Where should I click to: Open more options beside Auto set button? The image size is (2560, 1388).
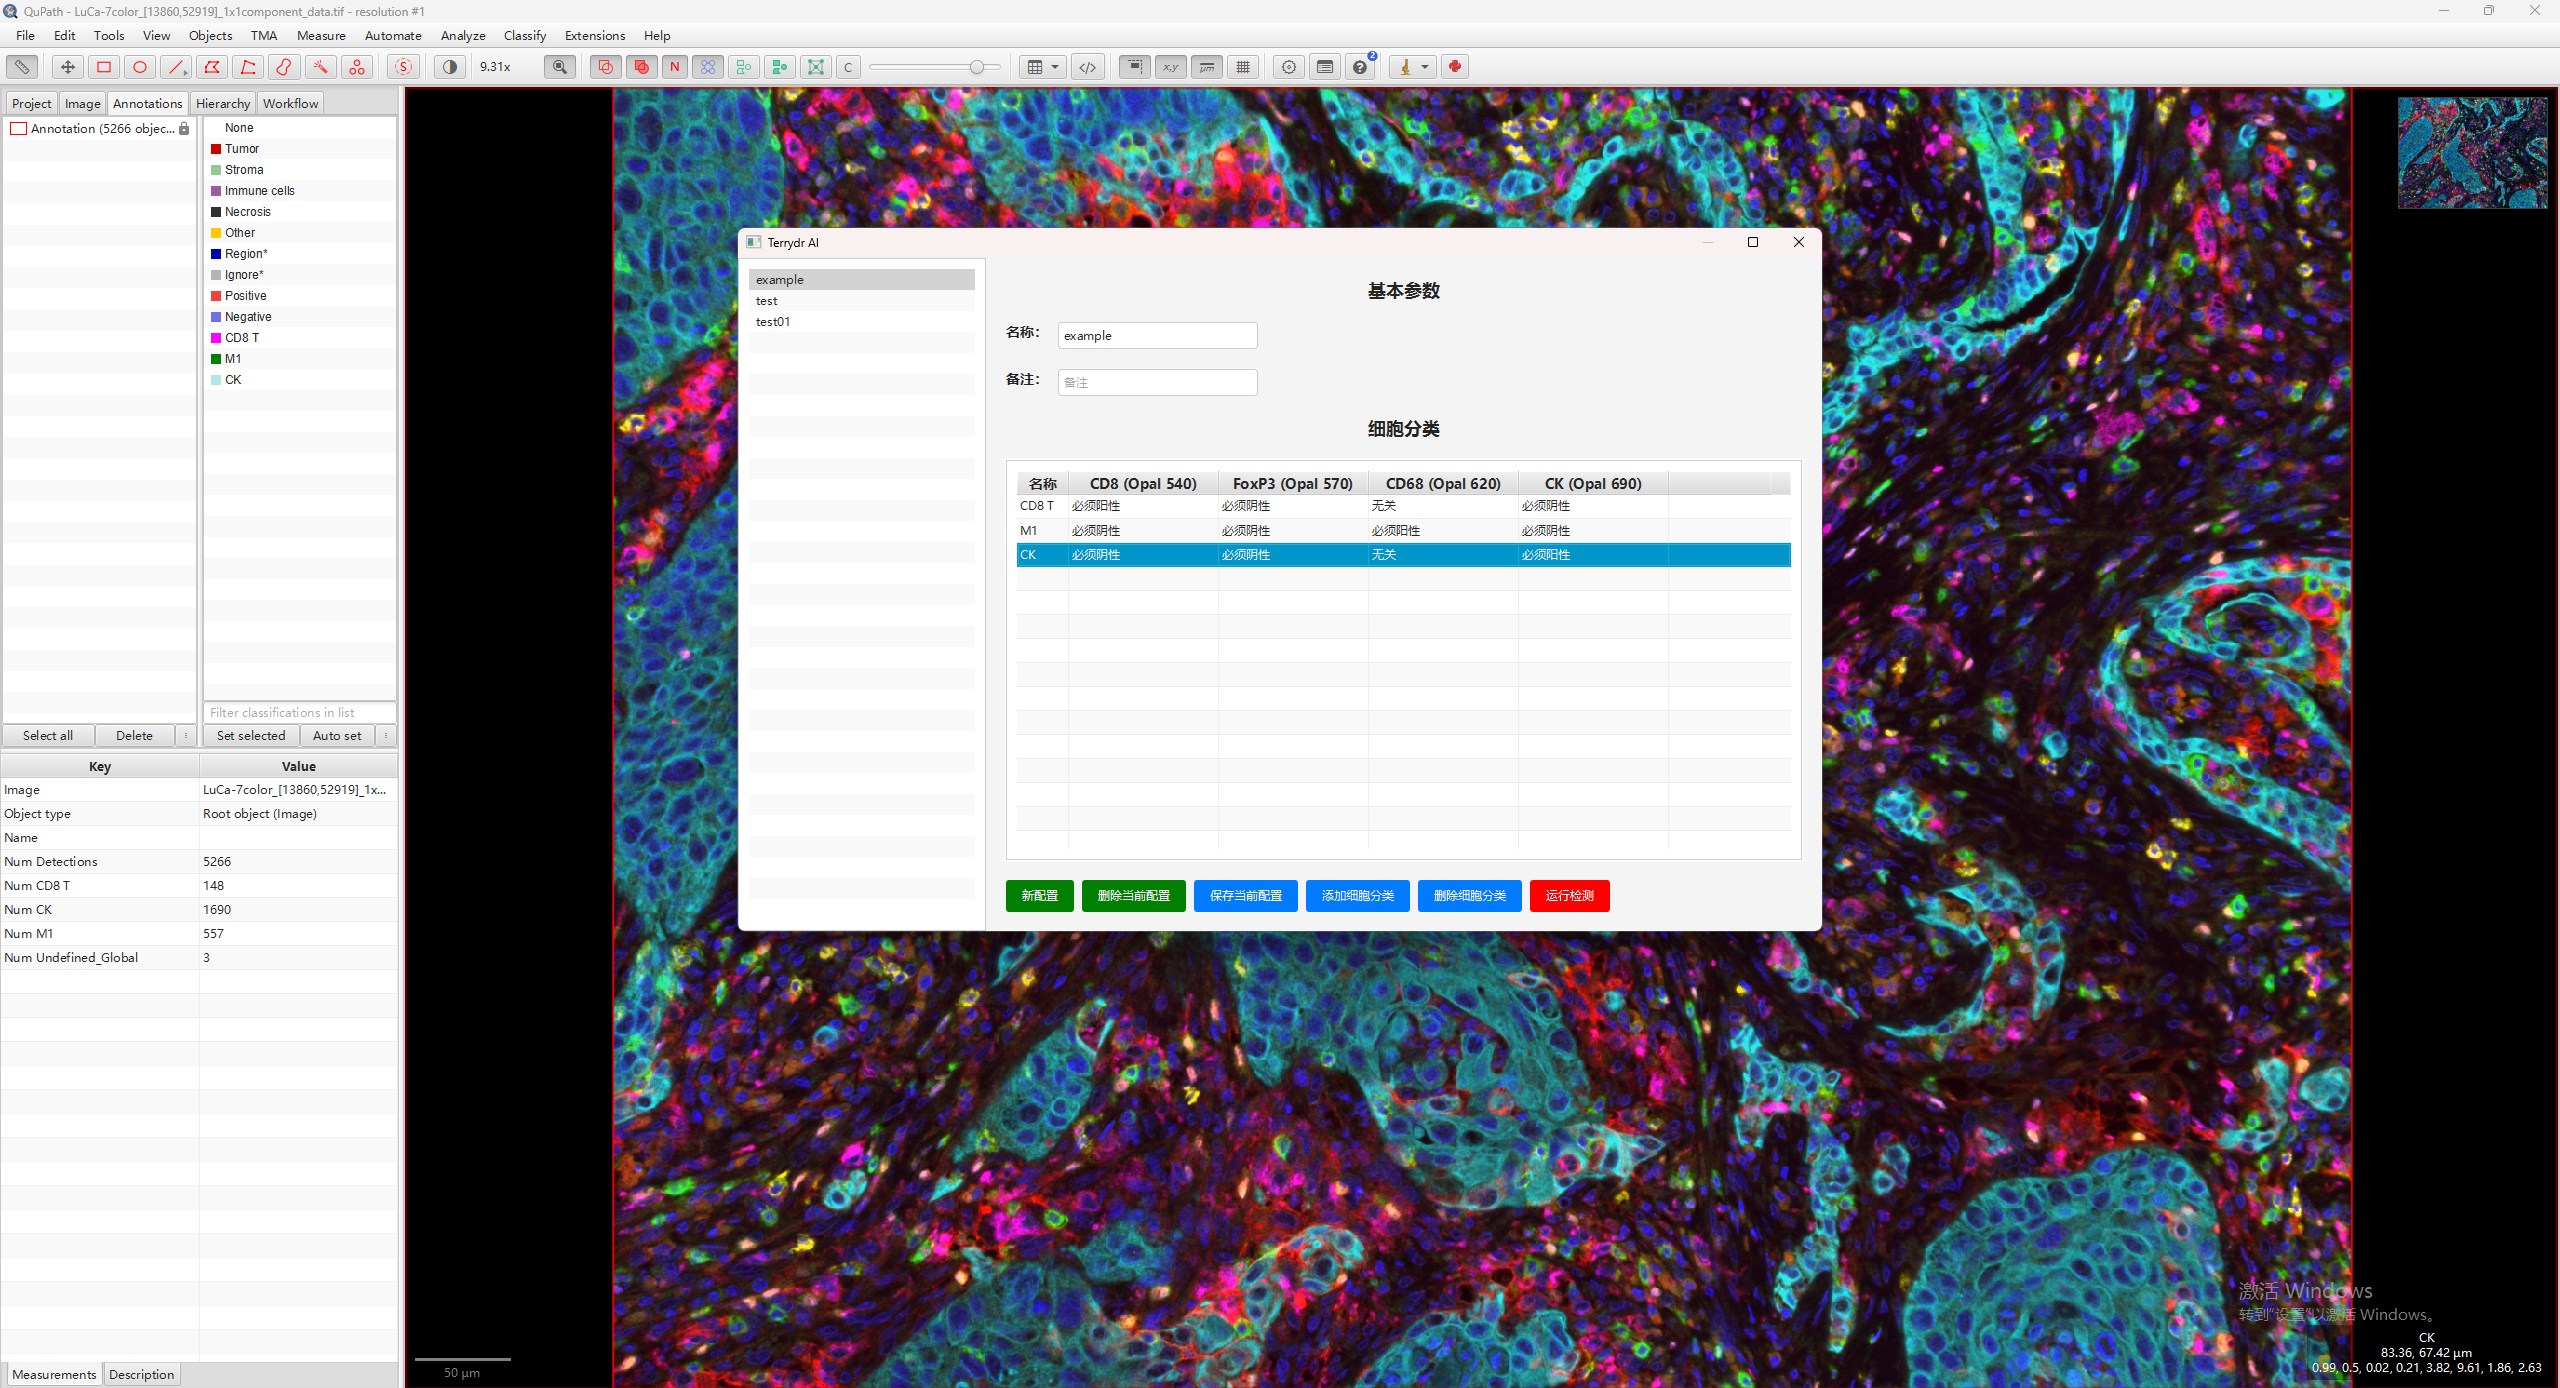pos(386,735)
